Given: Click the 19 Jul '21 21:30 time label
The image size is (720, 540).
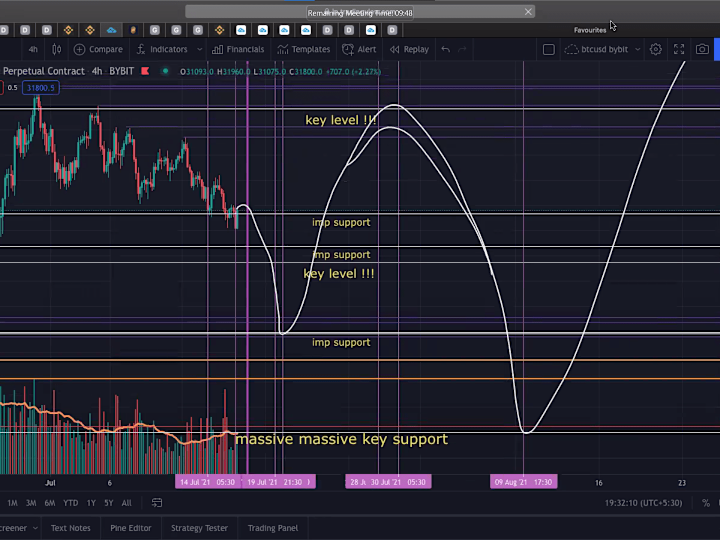Looking at the screenshot, I should pos(278,482).
